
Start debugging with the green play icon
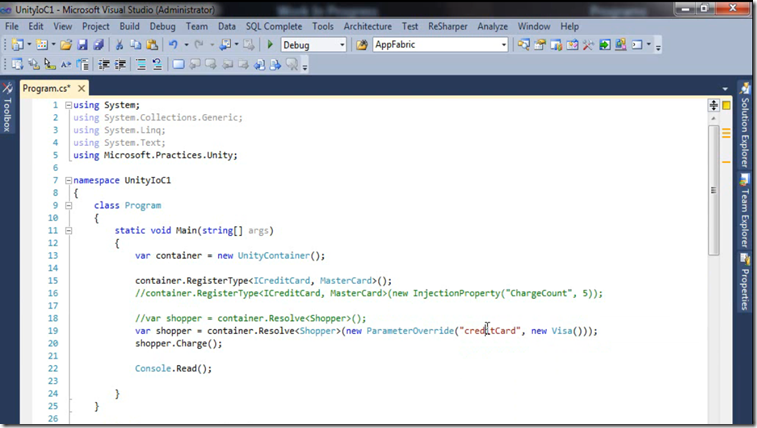coord(270,45)
